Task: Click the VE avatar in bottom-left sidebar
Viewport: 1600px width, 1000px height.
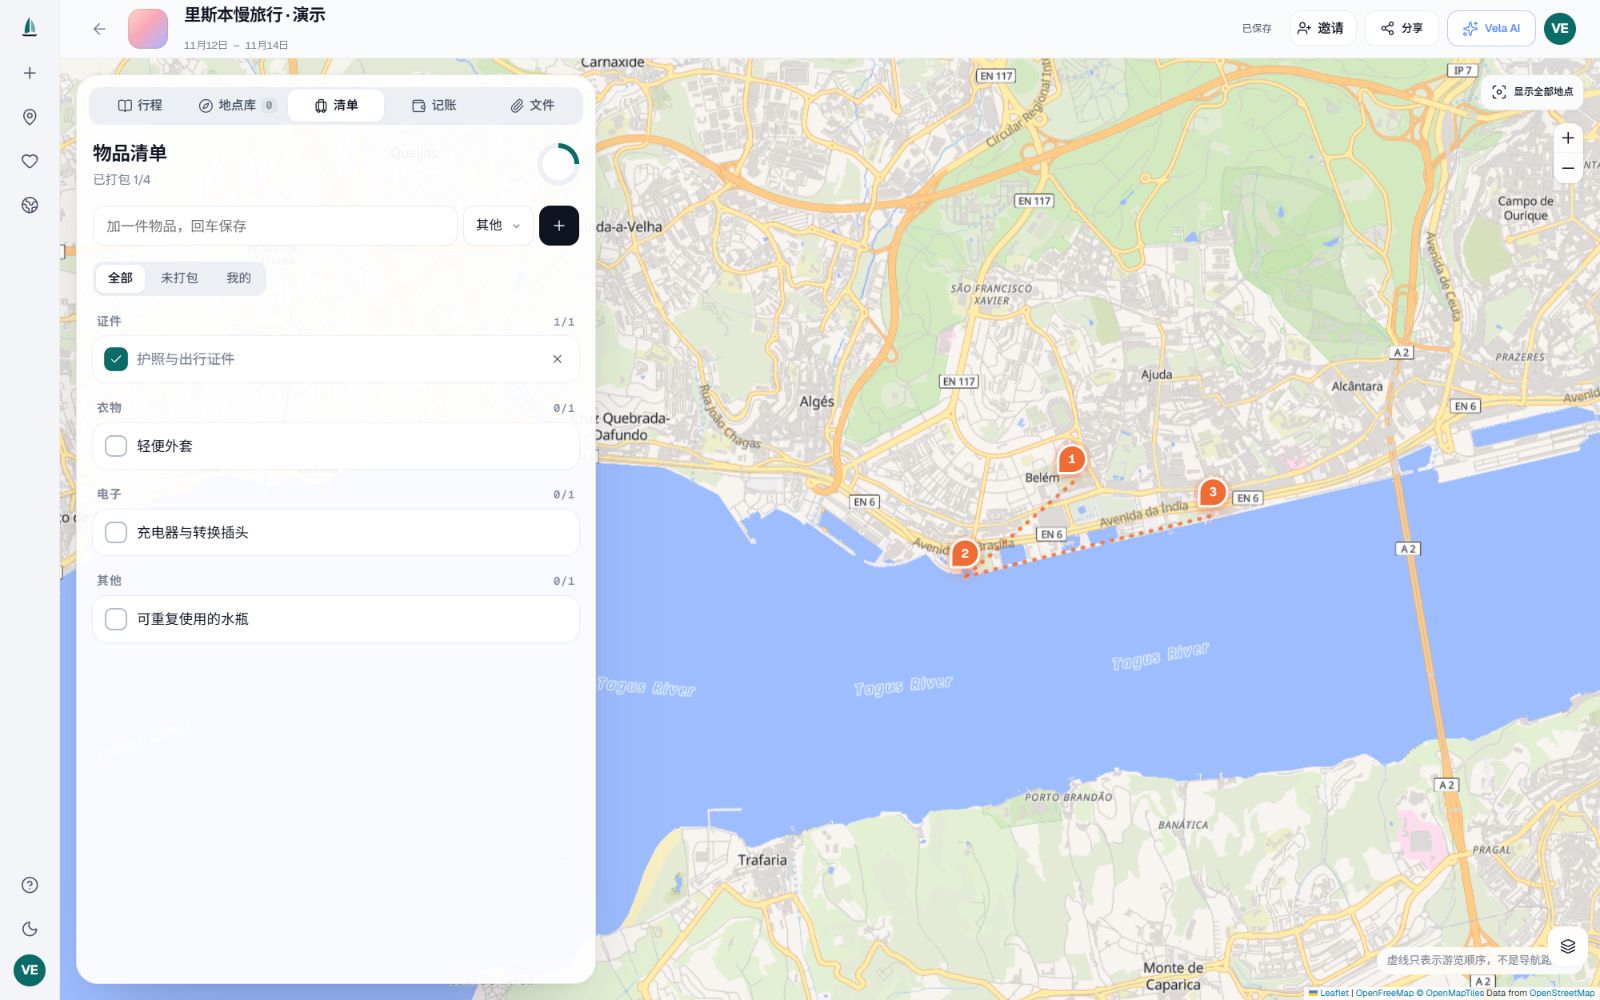Action: tap(30, 970)
